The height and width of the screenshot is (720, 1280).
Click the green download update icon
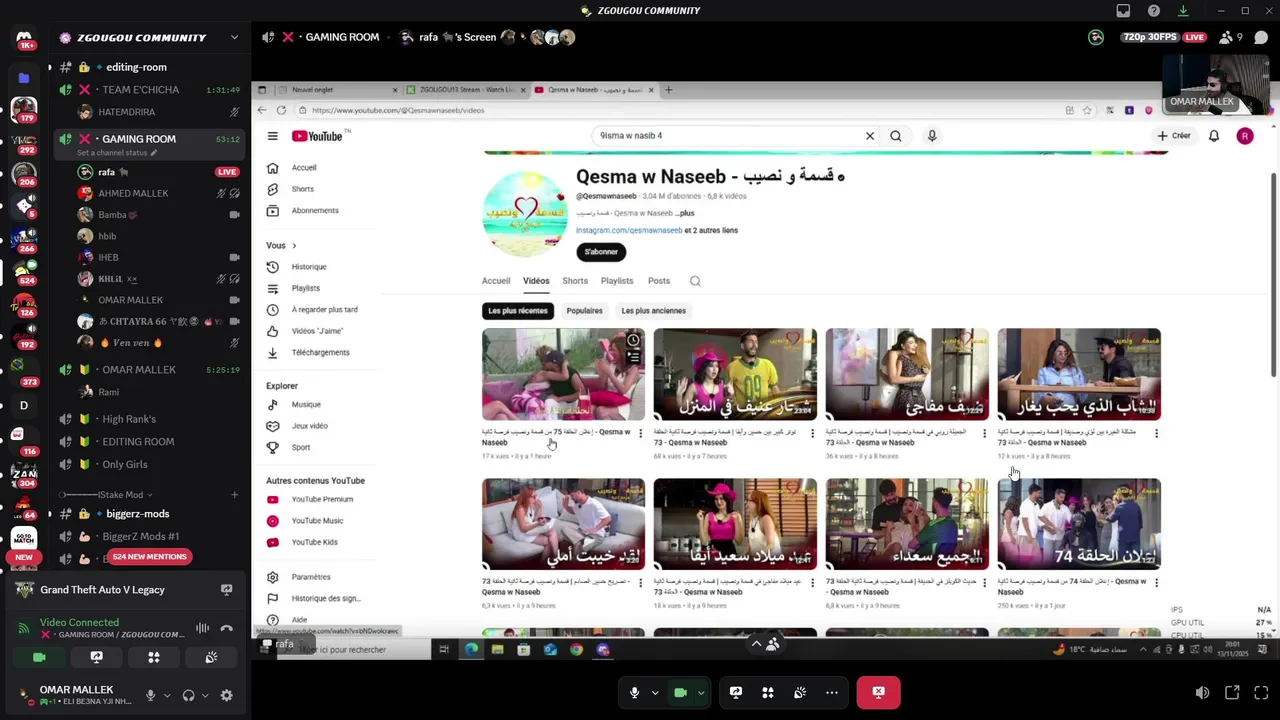(x=1183, y=11)
